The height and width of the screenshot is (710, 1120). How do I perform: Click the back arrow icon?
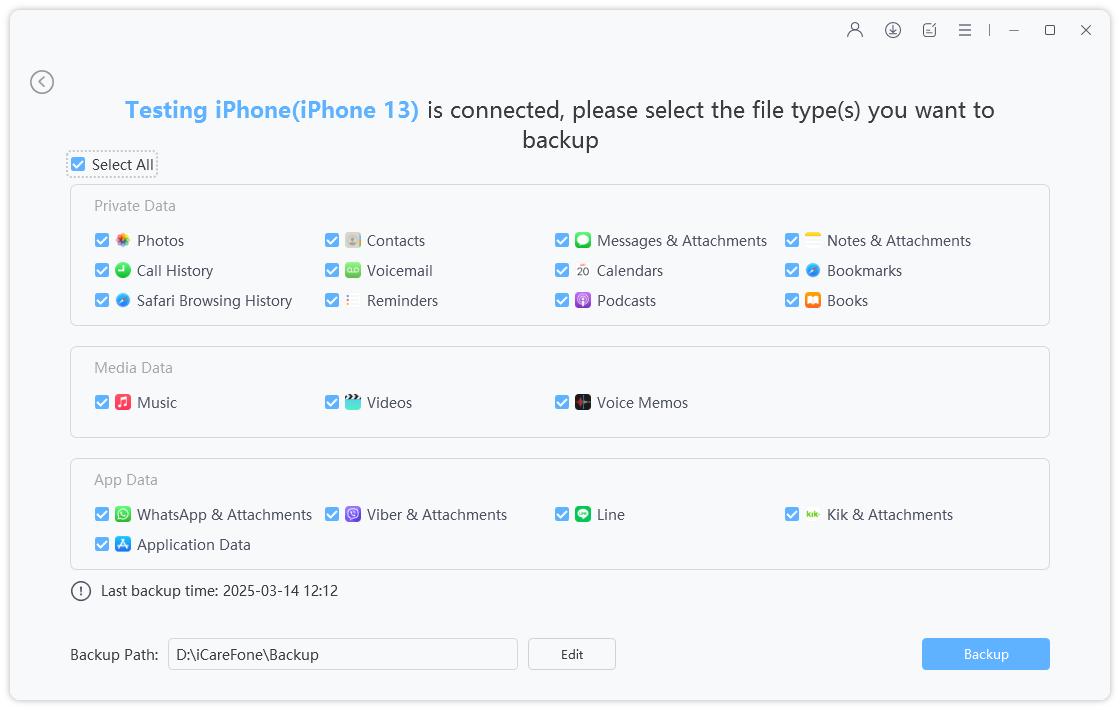(x=42, y=82)
